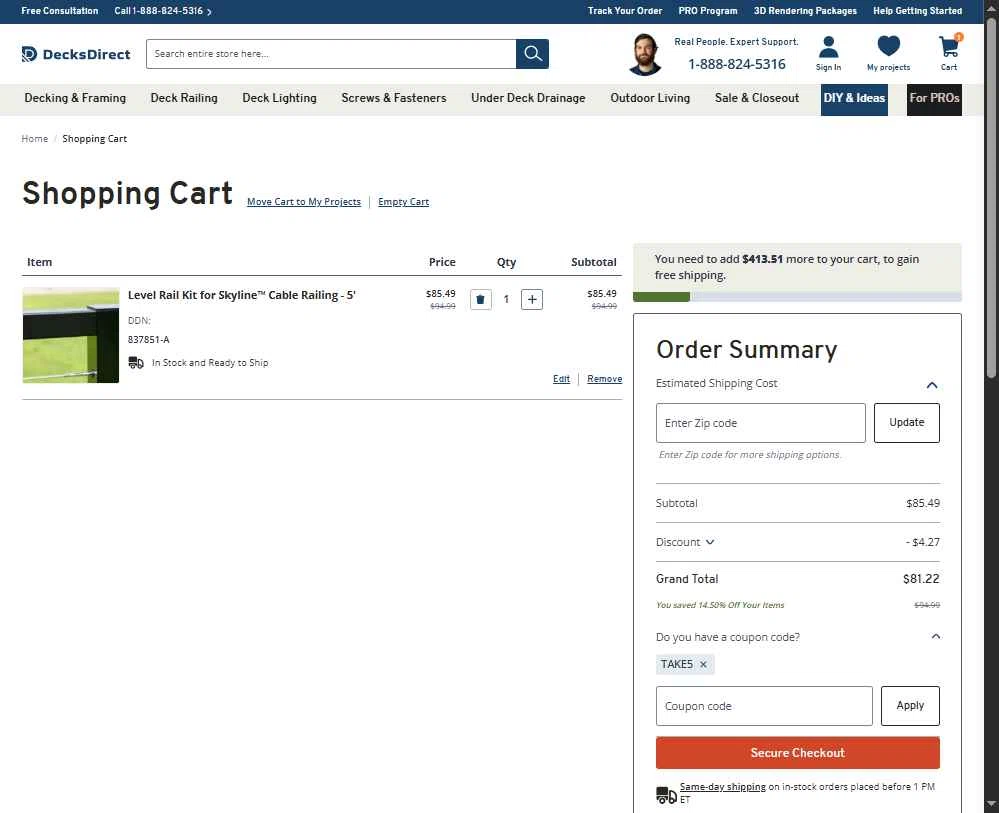
Task: Click the Grand Total $81.22 value
Action: [x=921, y=579]
